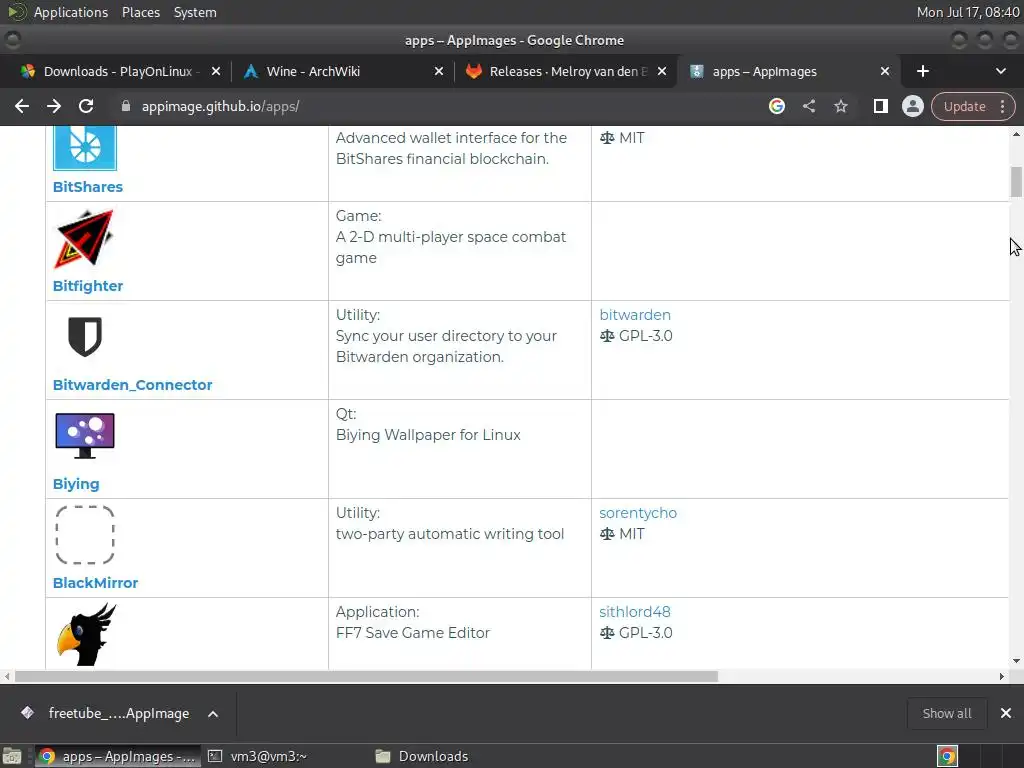Open the side panel icon
Screen dimensions: 1024x768
coord(880,106)
